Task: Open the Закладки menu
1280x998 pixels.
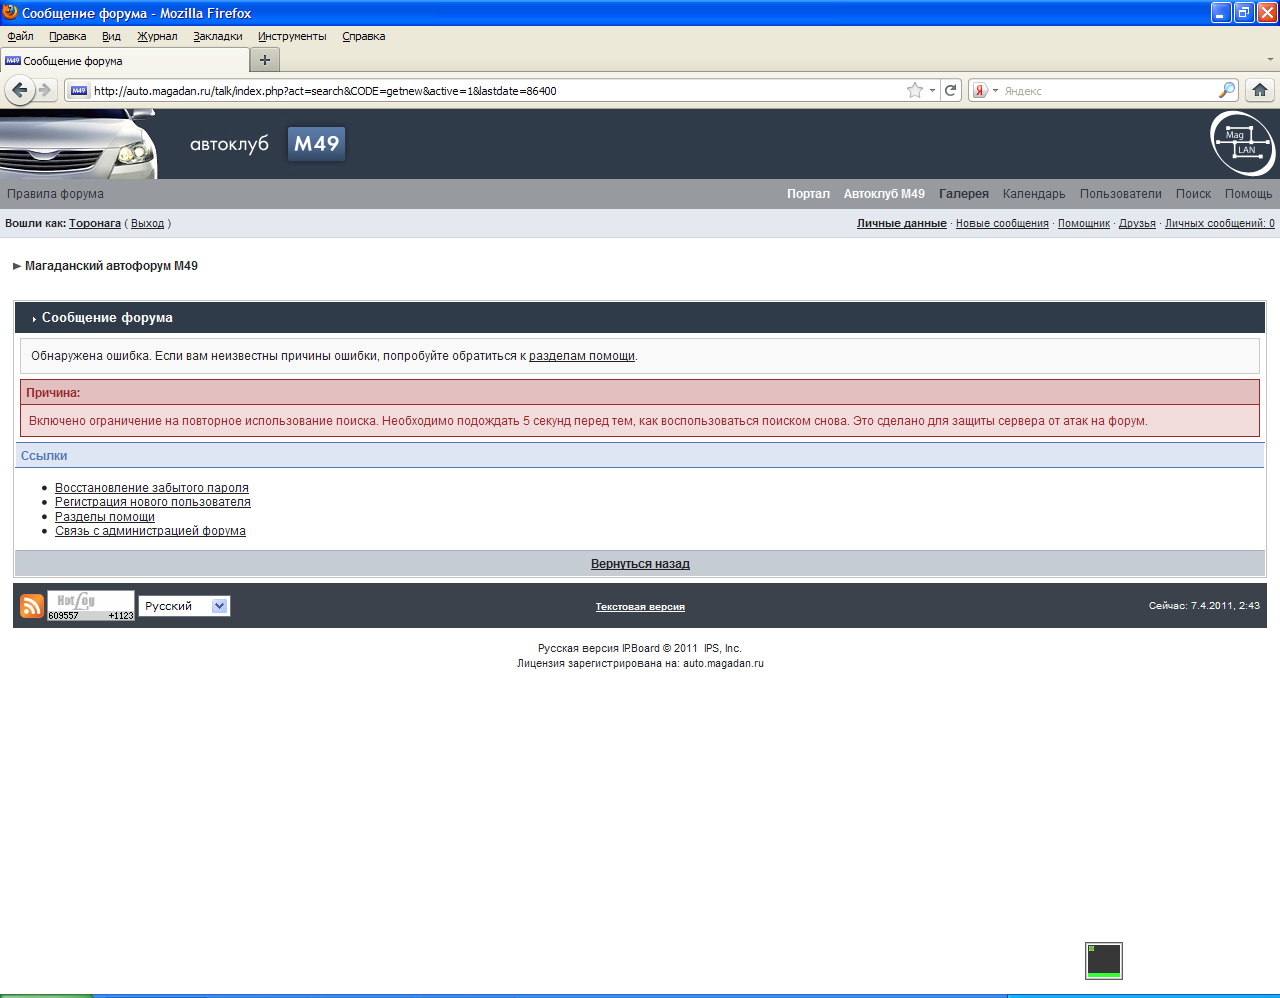Action: [x=217, y=36]
